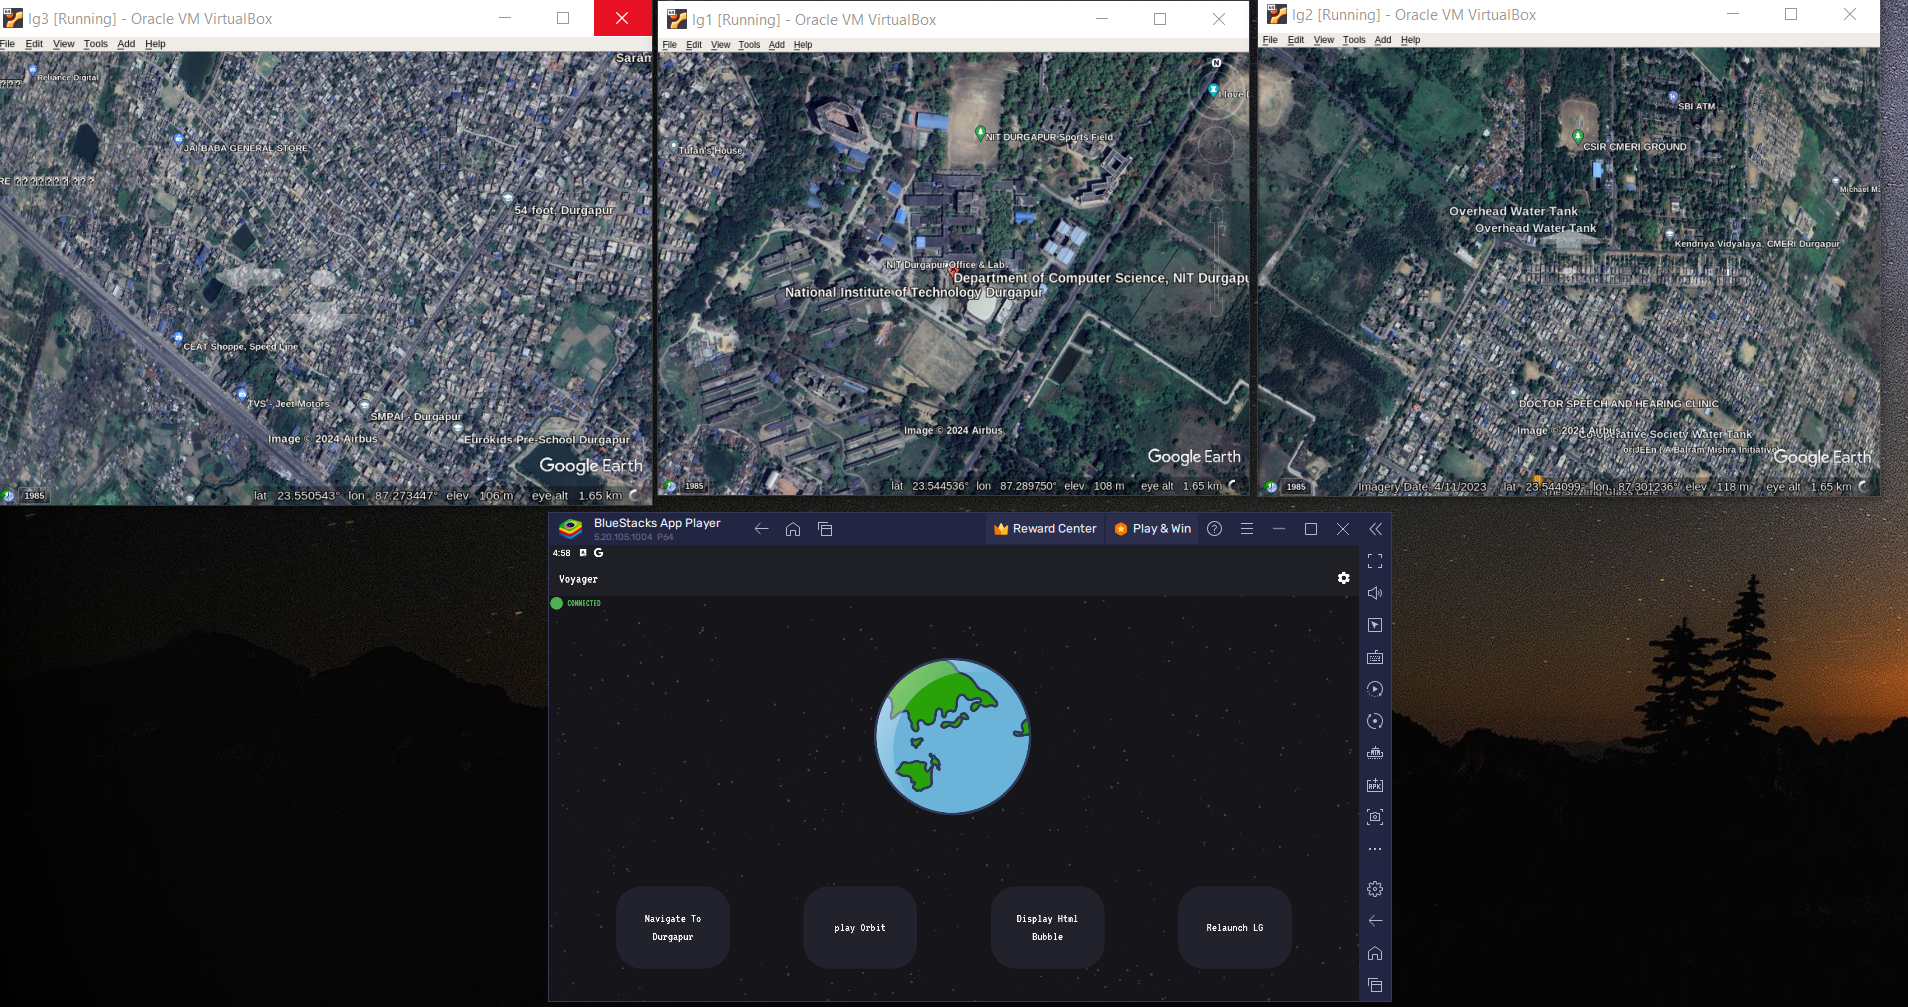
Task: Open recent apps icon in BlueStacks sidebar
Action: coord(1375,985)
